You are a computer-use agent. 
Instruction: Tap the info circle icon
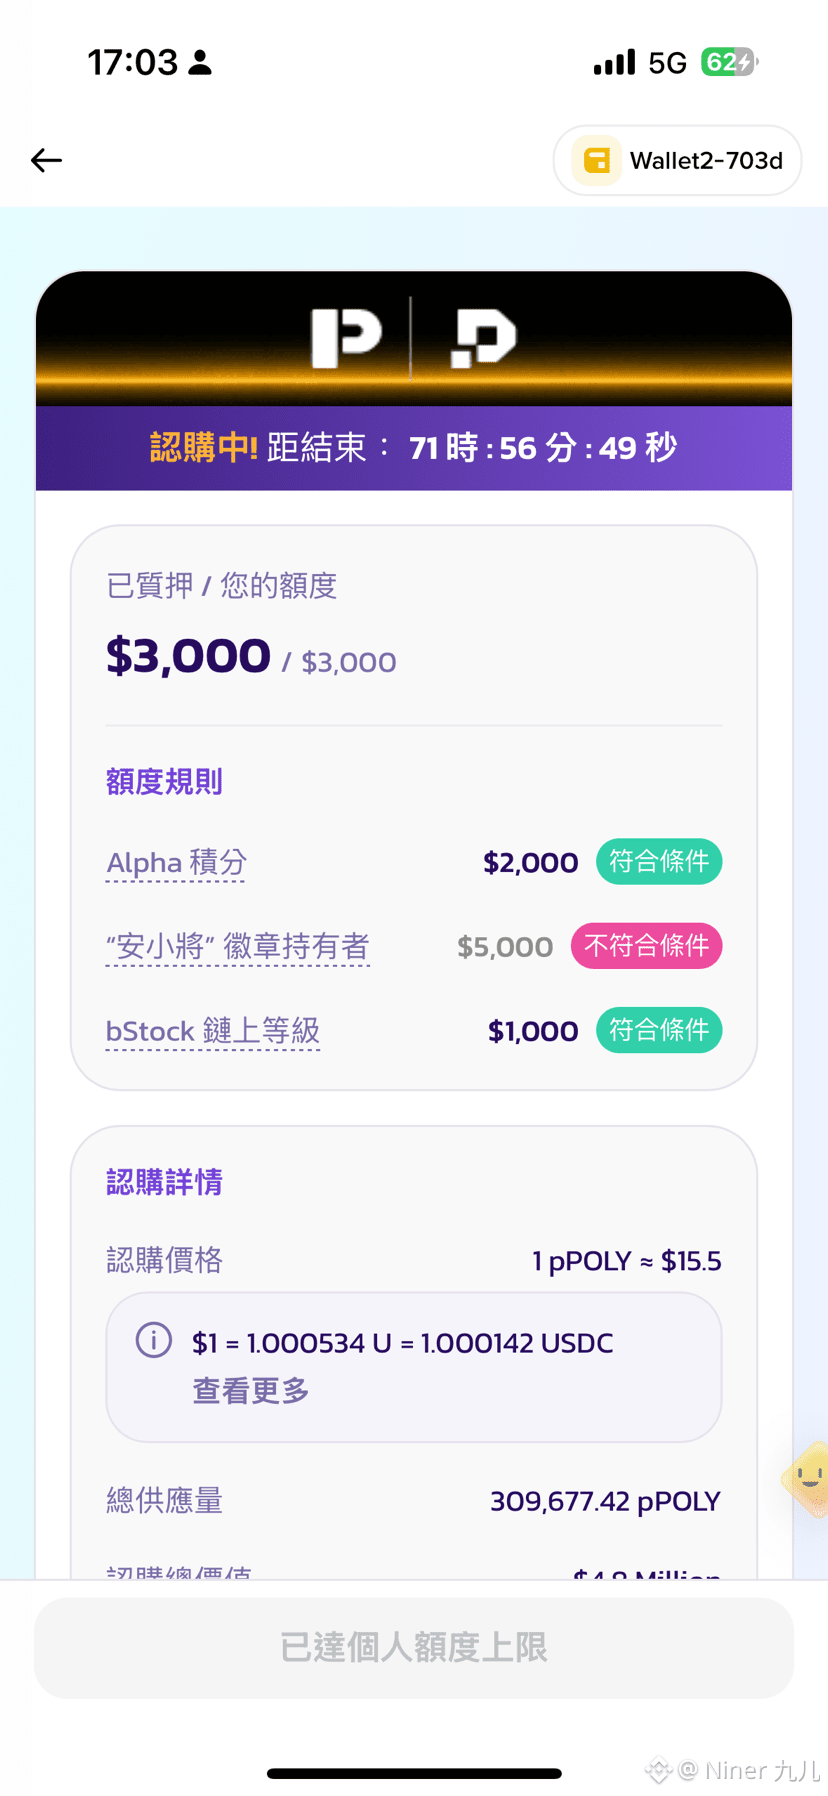pos(154,1340)
